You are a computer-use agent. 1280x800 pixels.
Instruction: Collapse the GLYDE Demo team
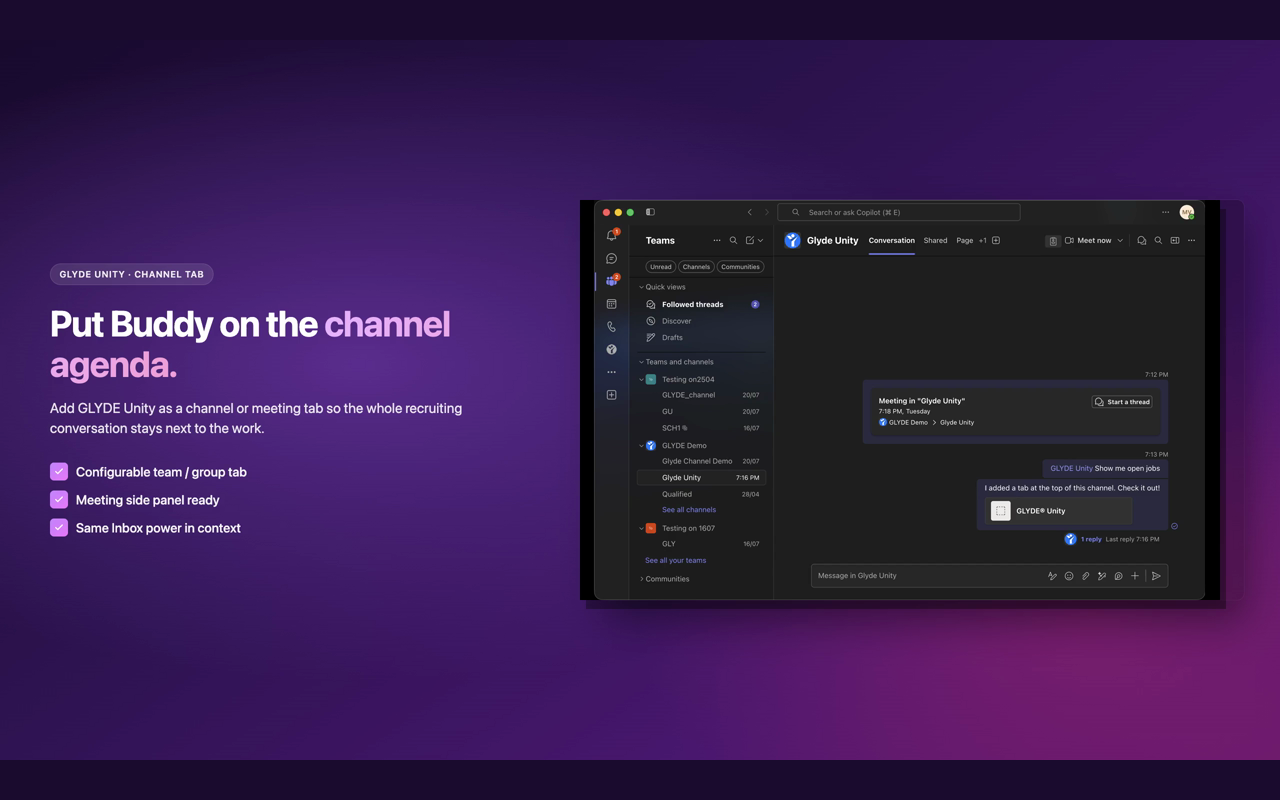(x=642, y=446)
